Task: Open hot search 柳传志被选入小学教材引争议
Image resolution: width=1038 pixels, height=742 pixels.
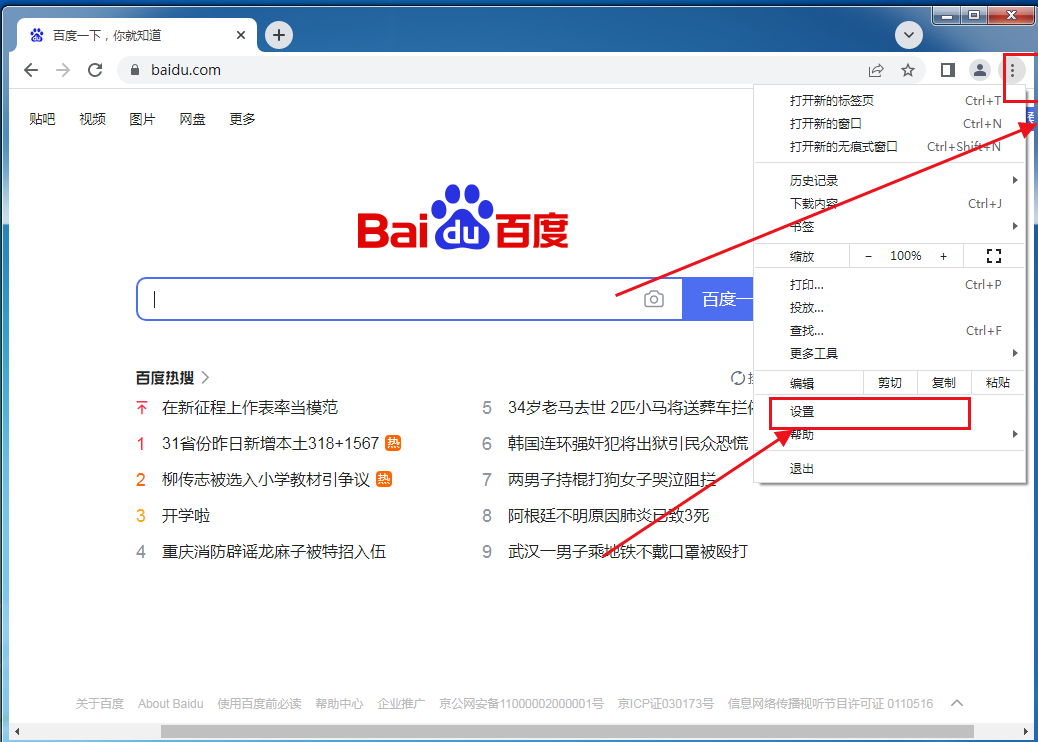Action: (x=266, y=480)
